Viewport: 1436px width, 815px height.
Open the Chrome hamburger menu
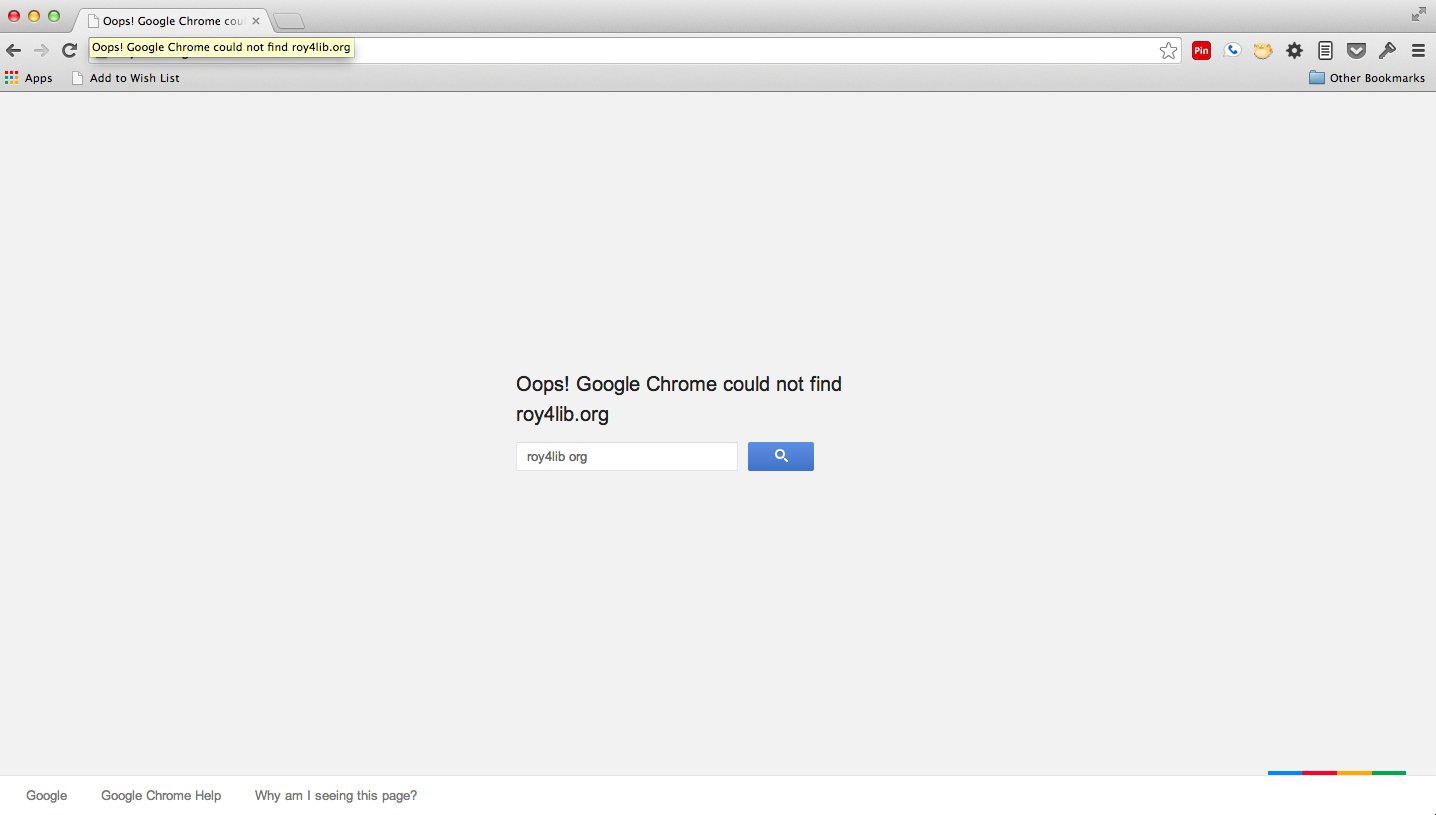point(1418,51)
